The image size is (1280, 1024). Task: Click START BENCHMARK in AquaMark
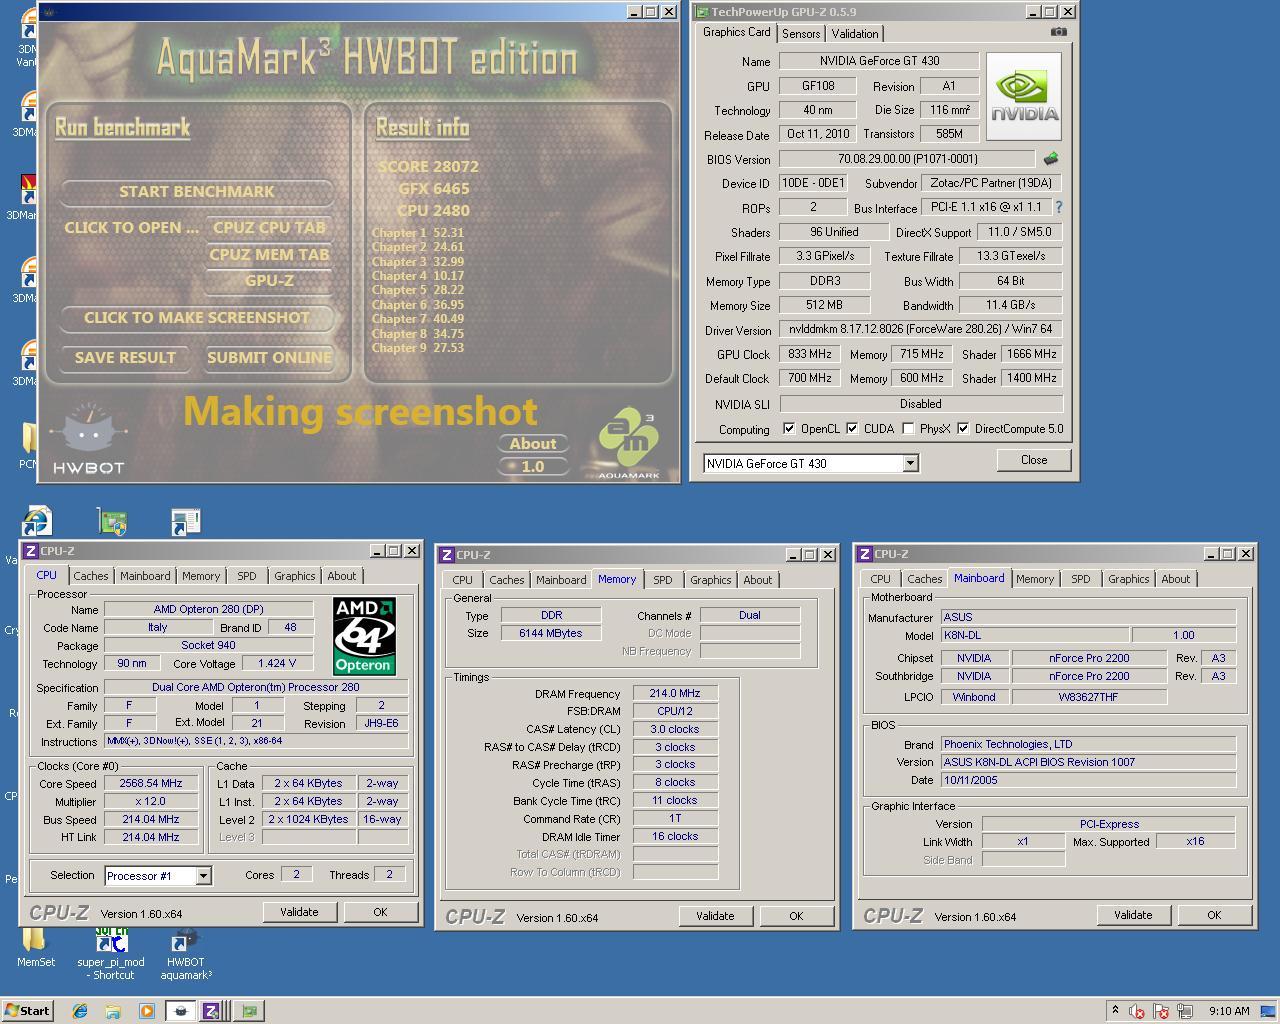pyautogui.click(x=196, y=191)
